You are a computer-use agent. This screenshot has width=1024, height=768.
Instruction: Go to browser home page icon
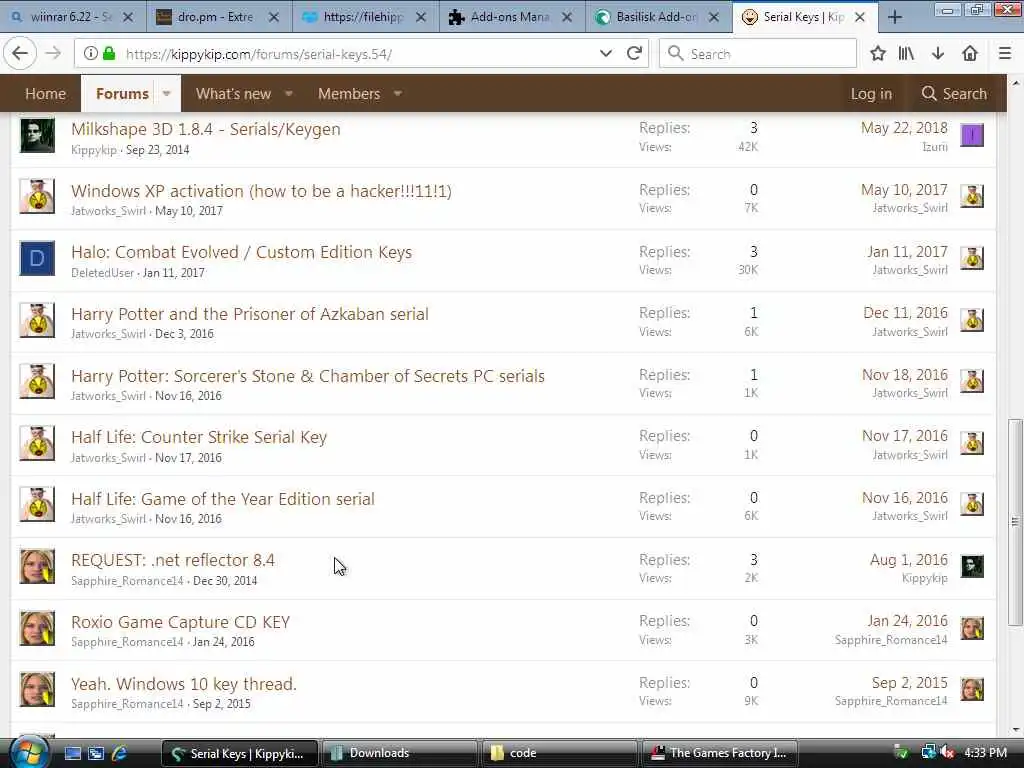coord(970,54)
